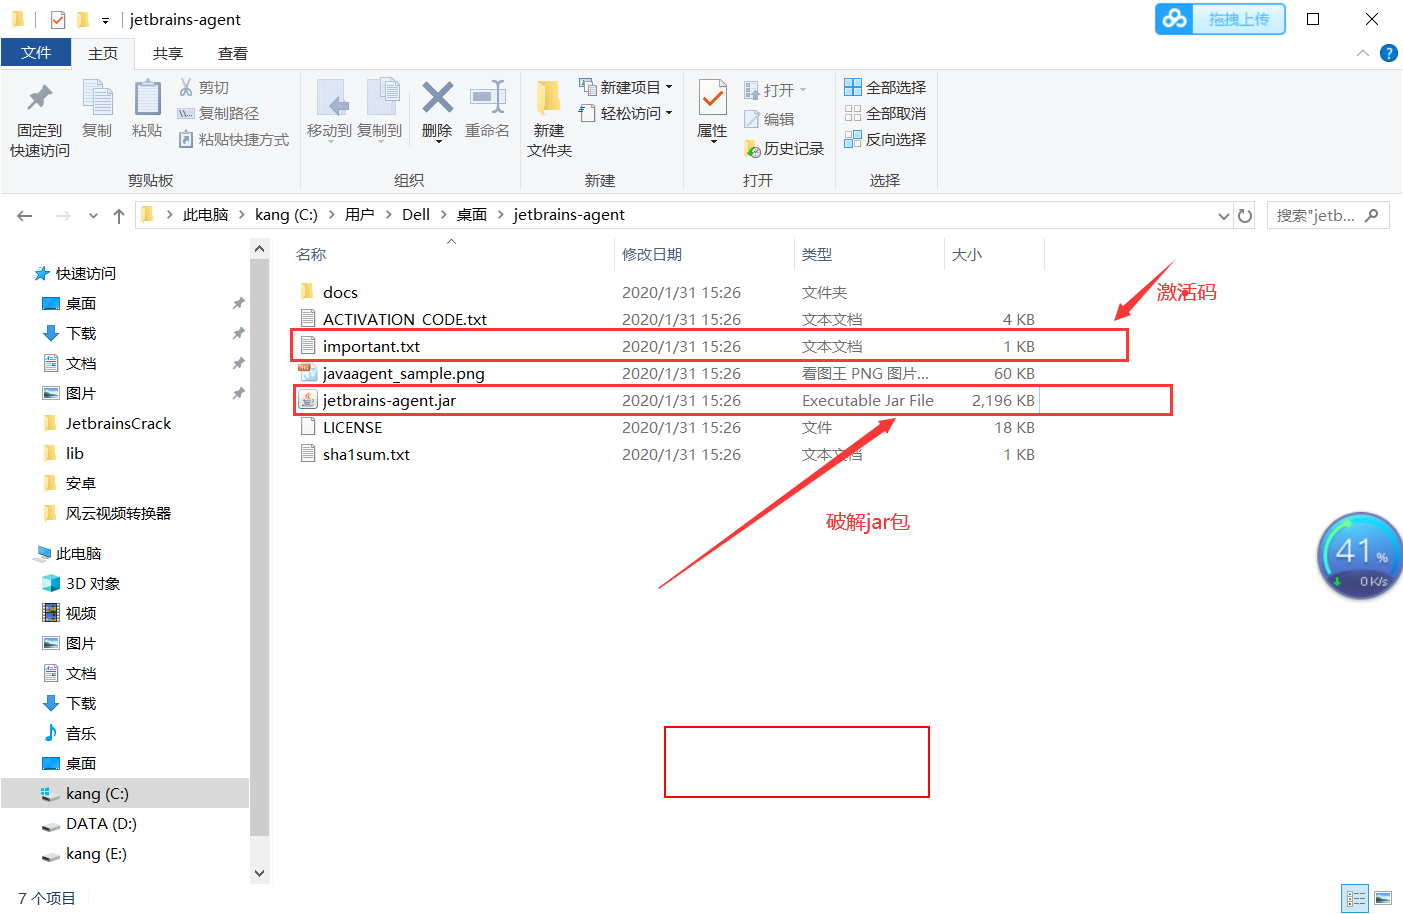The height and width of the screenshot is (914, 1403).
Task: Switch to the Share (共享) tab
Action: pos(168,53)
